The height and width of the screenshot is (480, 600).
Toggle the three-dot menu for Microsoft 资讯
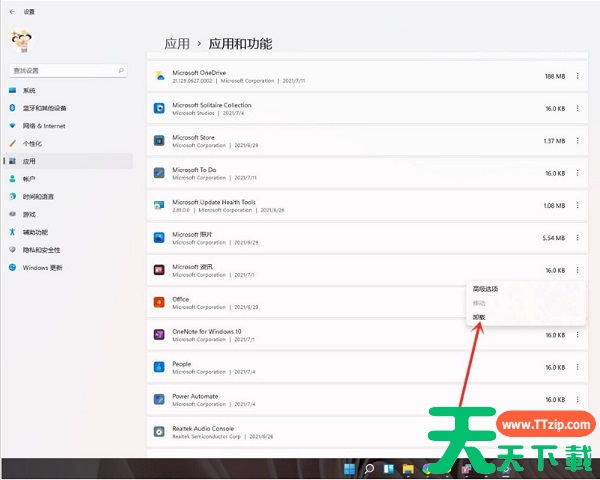click(x=577, y=270)
